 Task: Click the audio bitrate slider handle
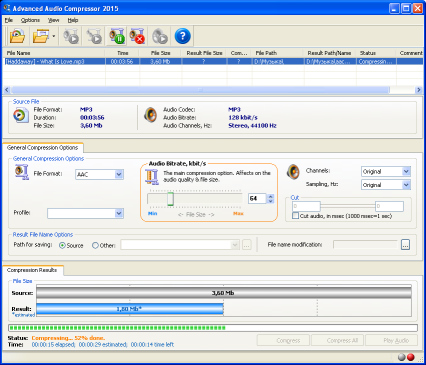coord(170,198)
